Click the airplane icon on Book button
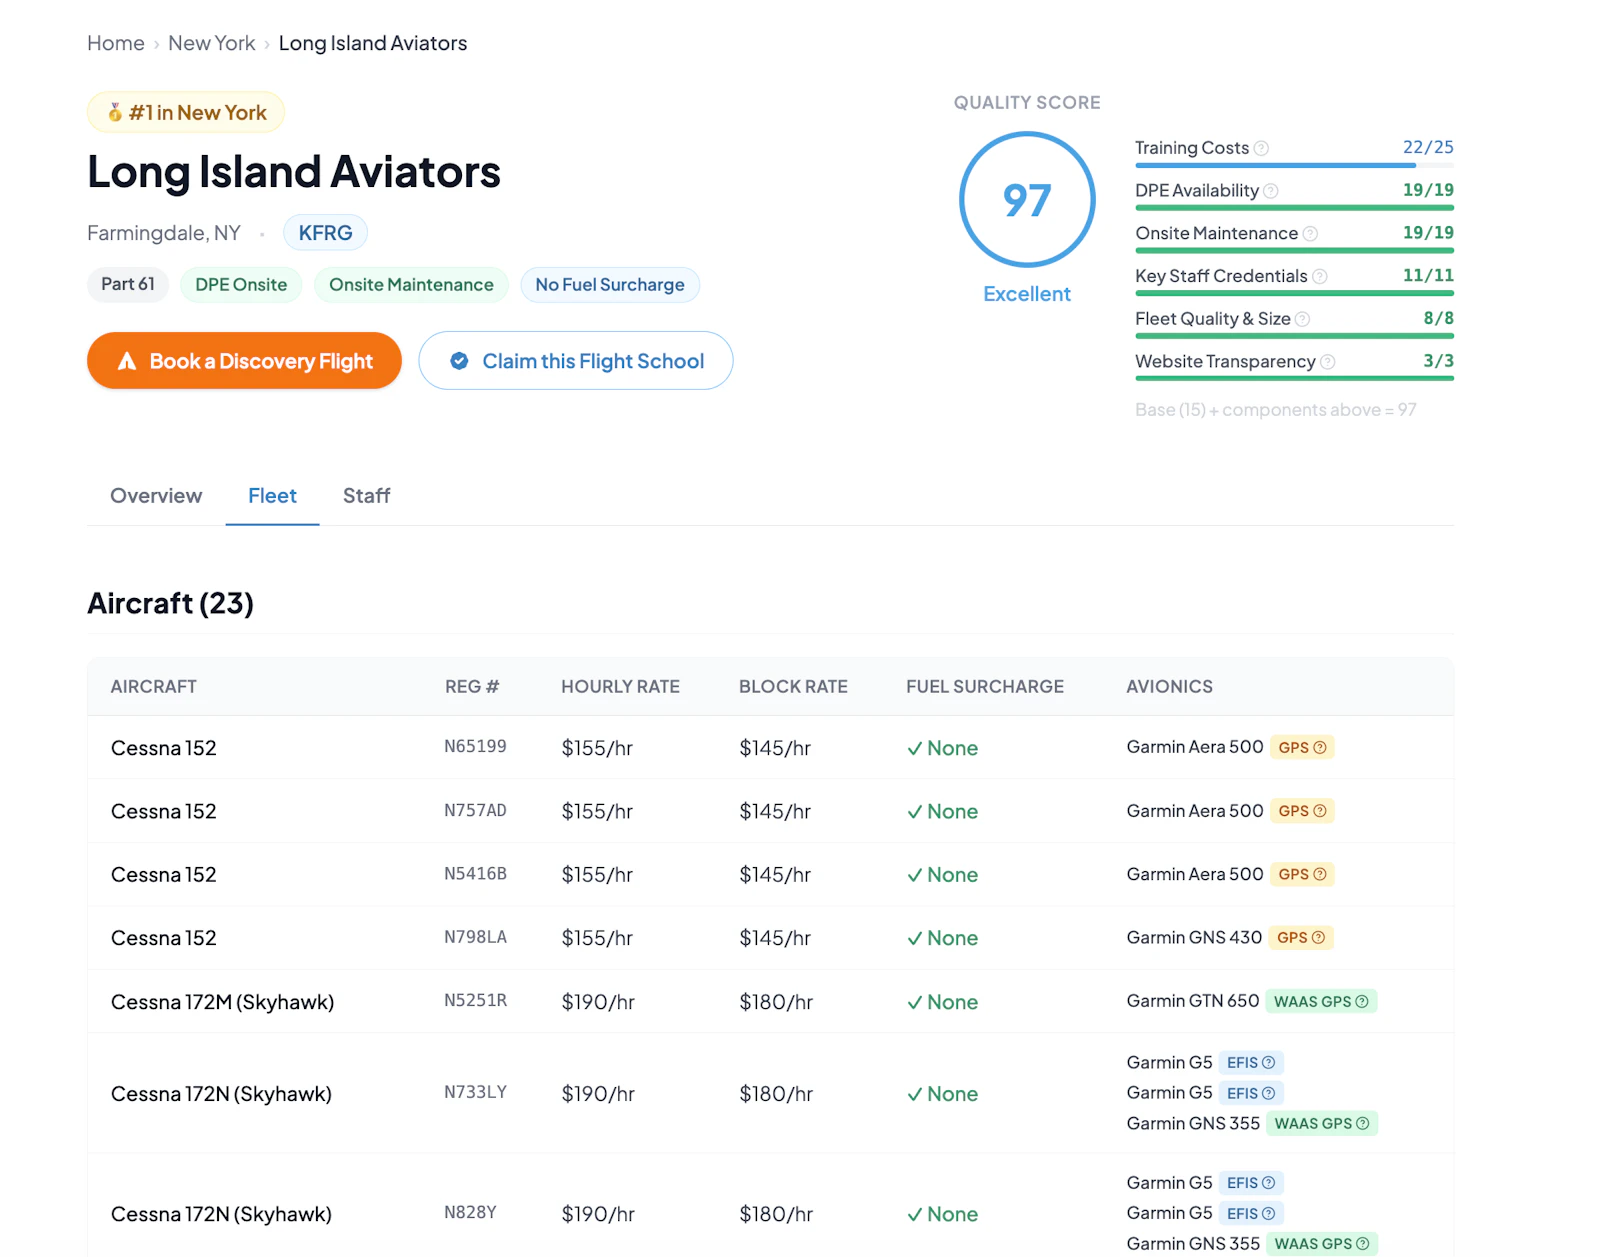1600x1257 pixels. (x=127, y=361)
